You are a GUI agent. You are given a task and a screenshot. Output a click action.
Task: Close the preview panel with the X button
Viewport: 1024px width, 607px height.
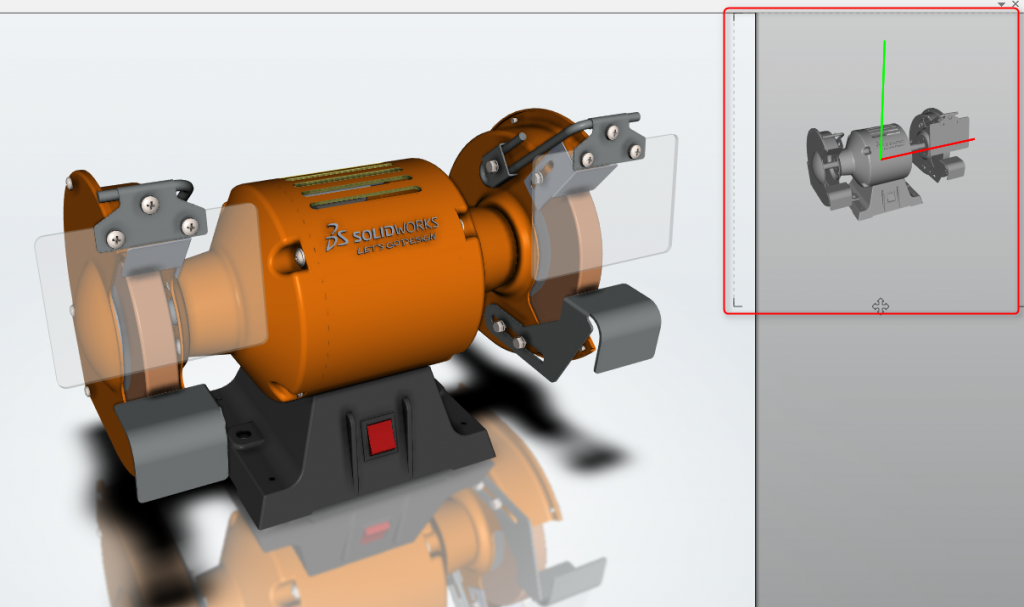[1015, 5]
